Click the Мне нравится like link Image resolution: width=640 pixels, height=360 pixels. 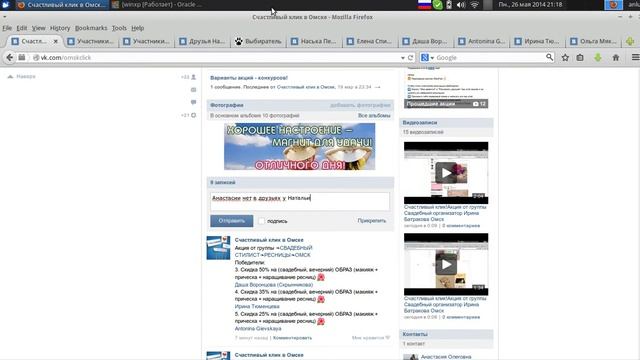click(371, 338)
